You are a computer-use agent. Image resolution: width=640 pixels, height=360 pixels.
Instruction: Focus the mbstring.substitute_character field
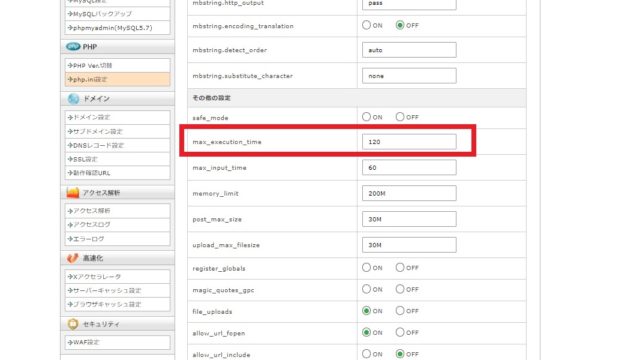click(409, 76)
